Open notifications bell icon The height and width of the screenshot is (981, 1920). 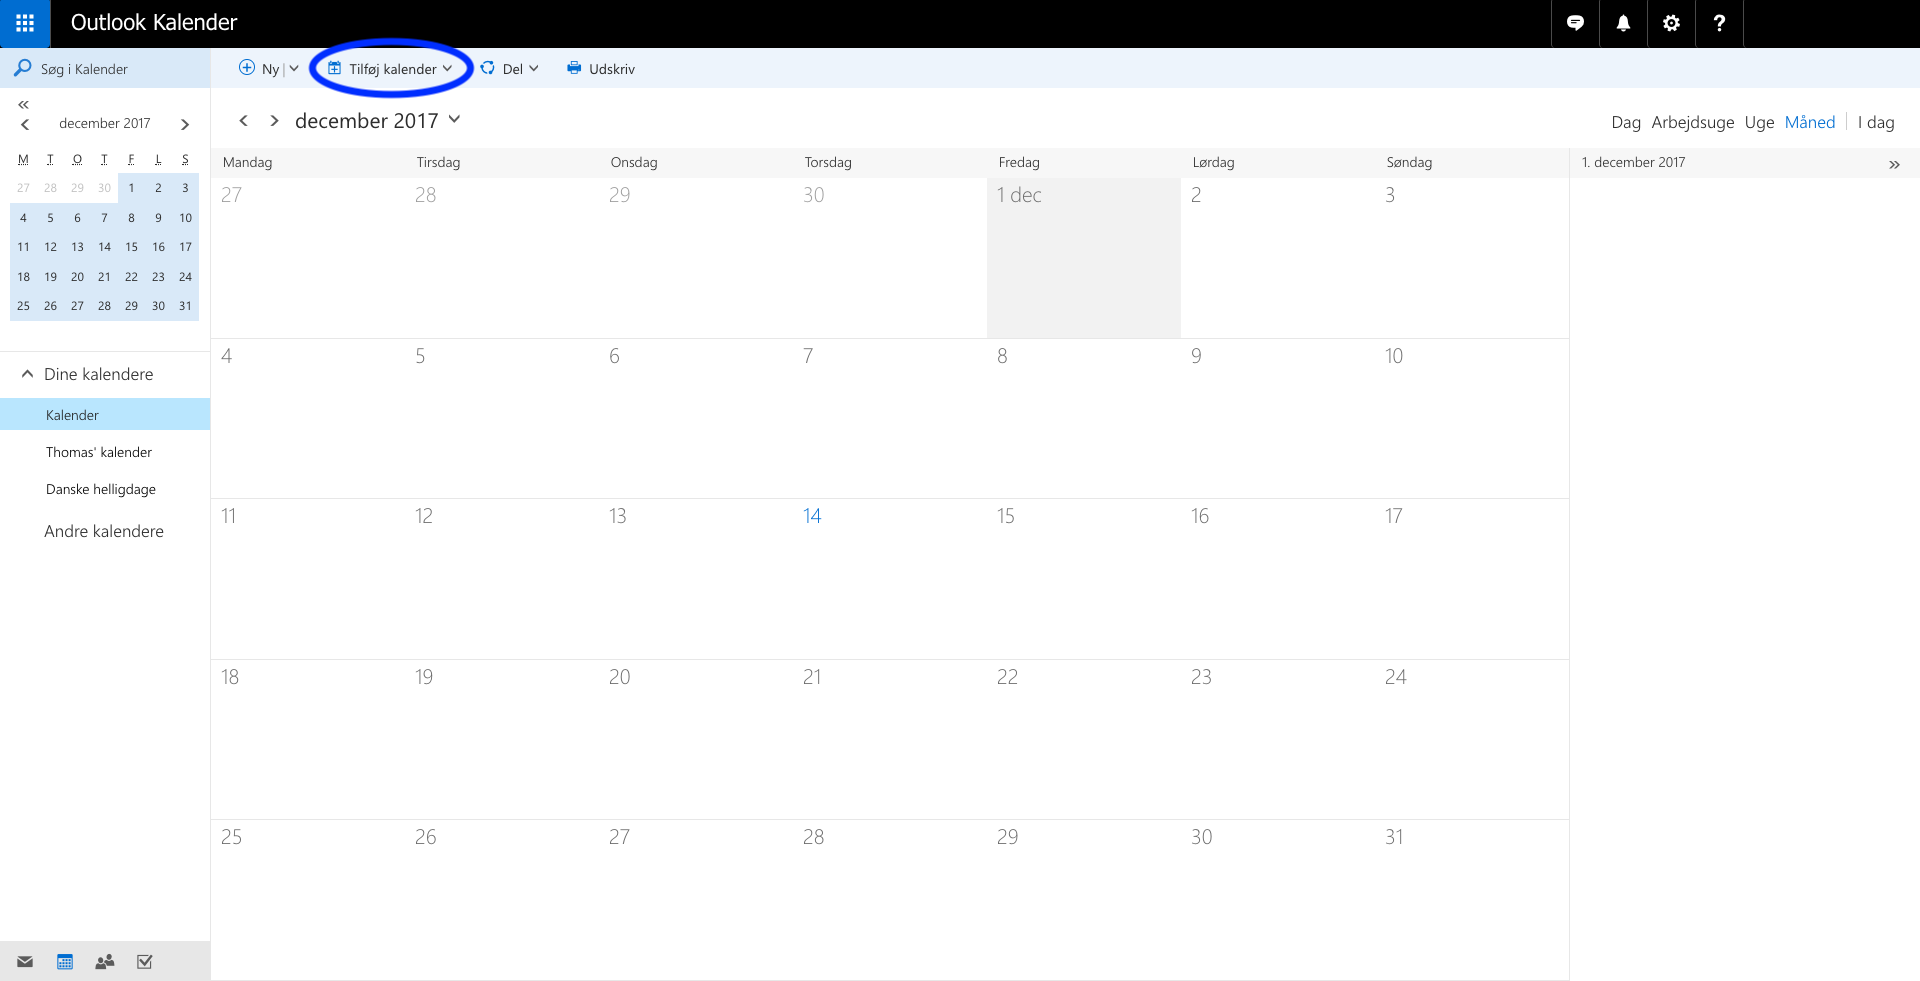click(x=1623, y=23)
